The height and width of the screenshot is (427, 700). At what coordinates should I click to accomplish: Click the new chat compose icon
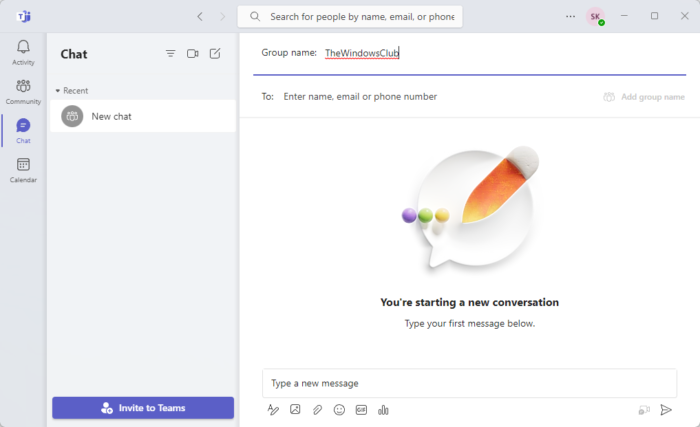pyautogui.click(x=215, y=54)
